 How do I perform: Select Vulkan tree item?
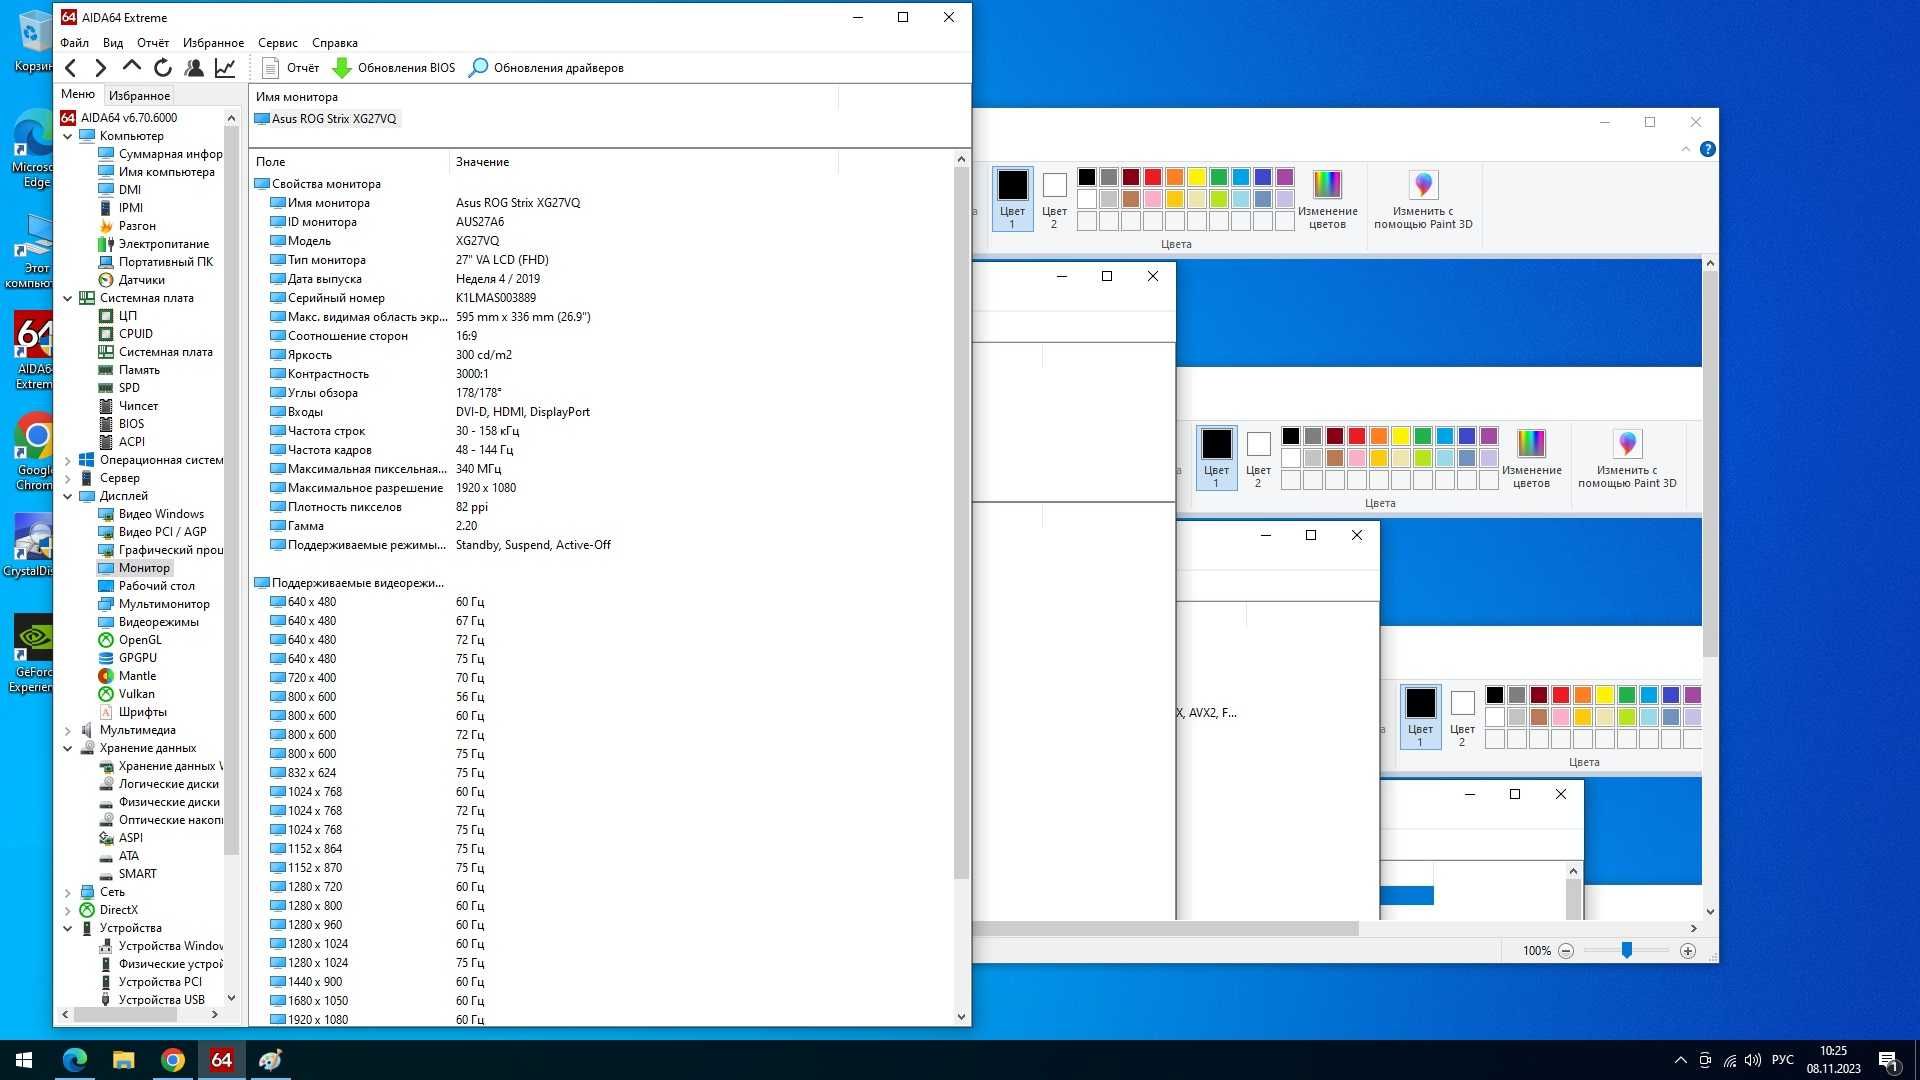(136, 694)
